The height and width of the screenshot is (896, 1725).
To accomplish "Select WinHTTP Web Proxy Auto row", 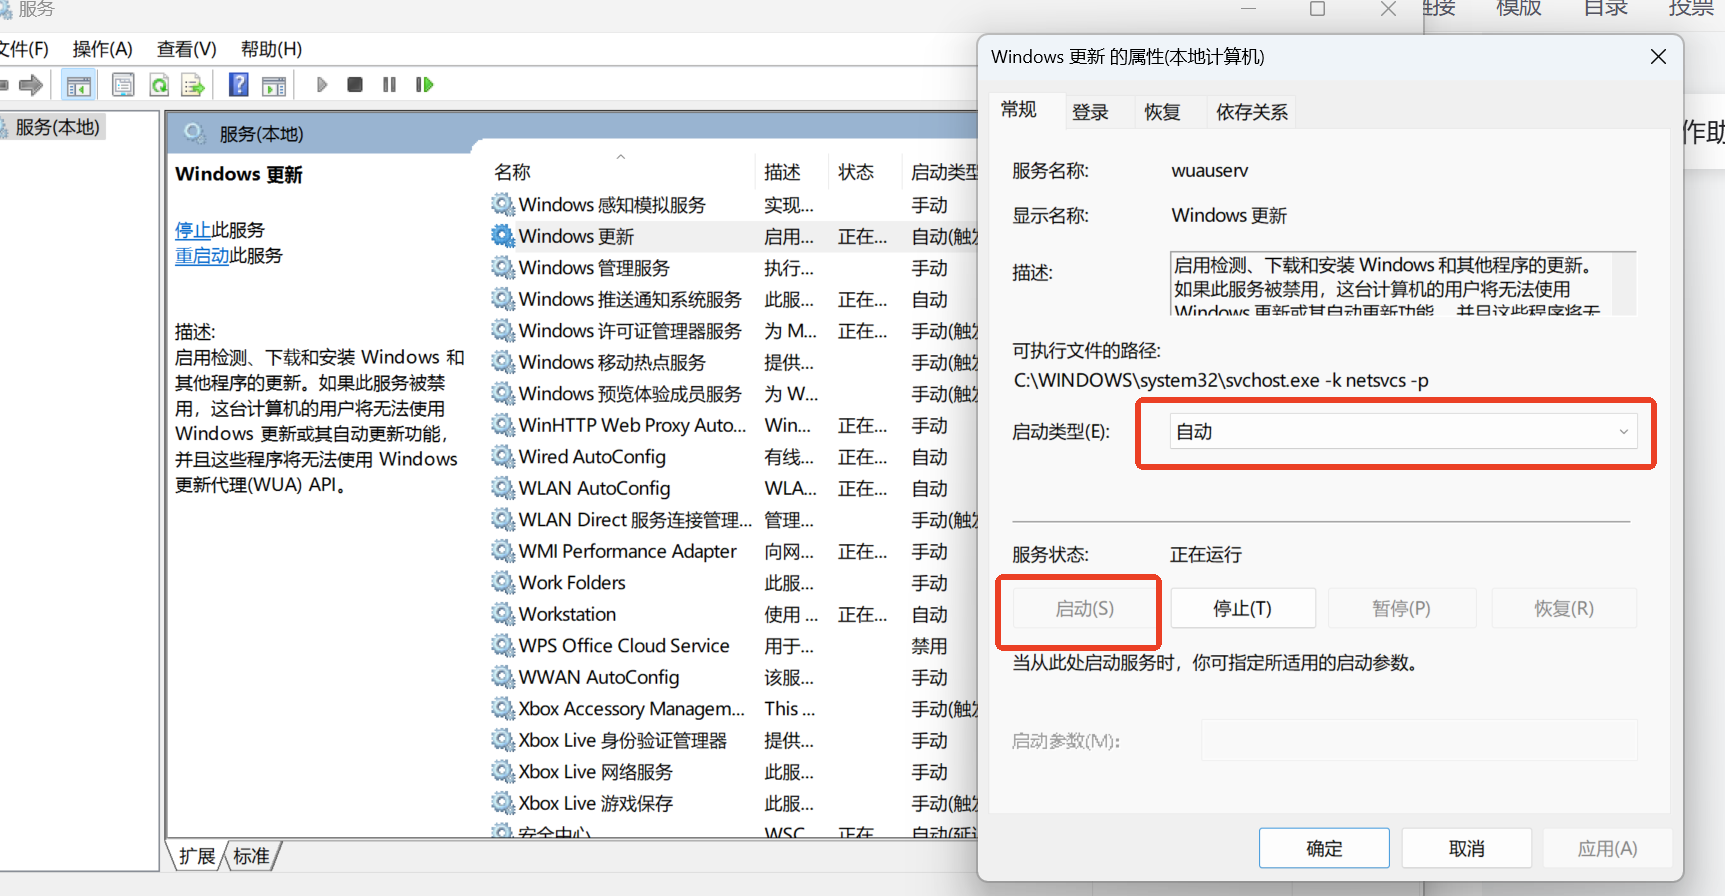I will 734,425.
